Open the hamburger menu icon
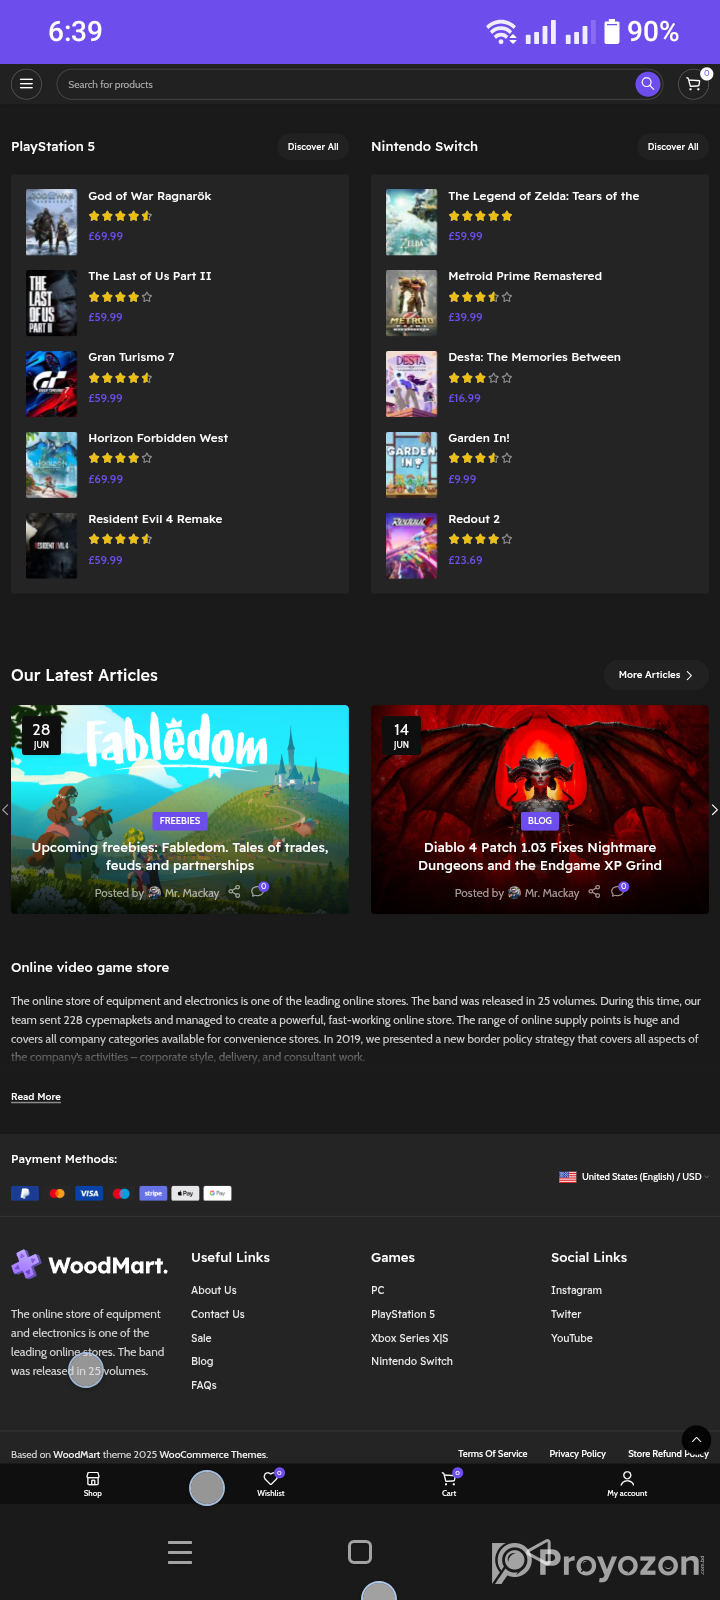Viewport: 720px width, 1600px height. 26,84
